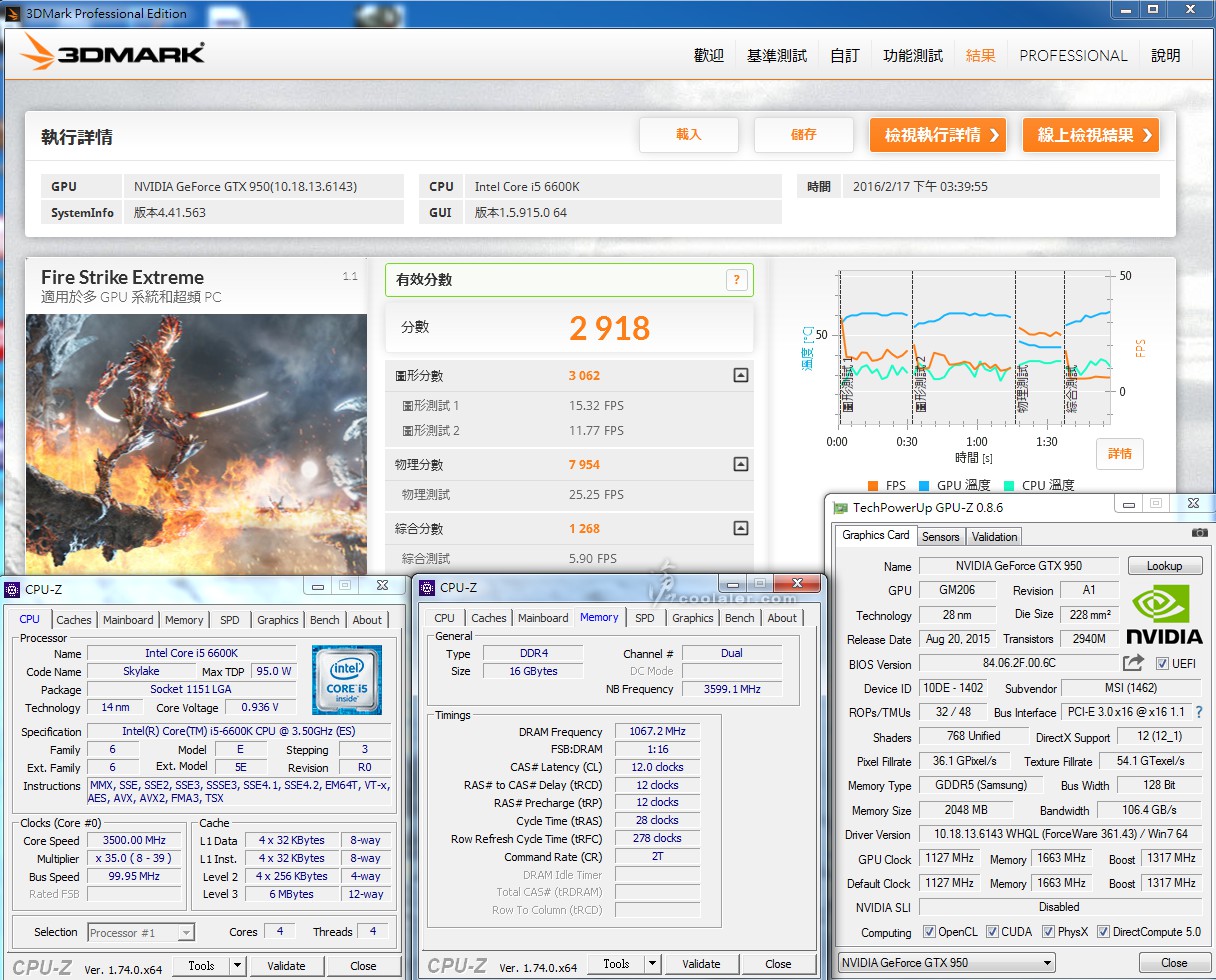Viewport: 1216px width, 980px height.
Task: Click the GPU-Z screenshot camera icon
Action: pyautogui.click(x=1199, y=535)
